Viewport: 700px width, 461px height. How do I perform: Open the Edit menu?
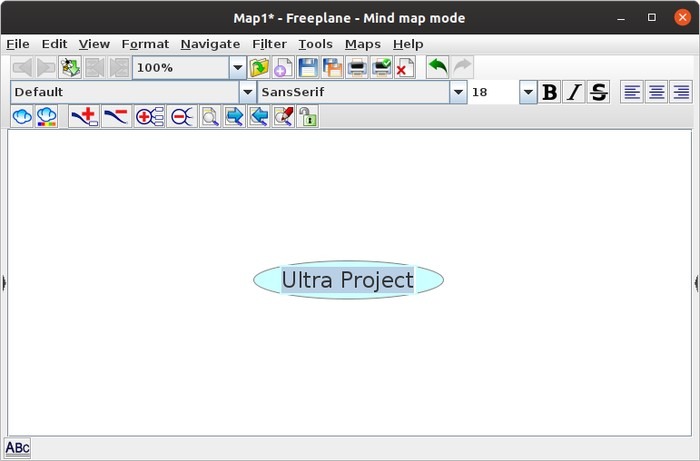click(54, 44)
